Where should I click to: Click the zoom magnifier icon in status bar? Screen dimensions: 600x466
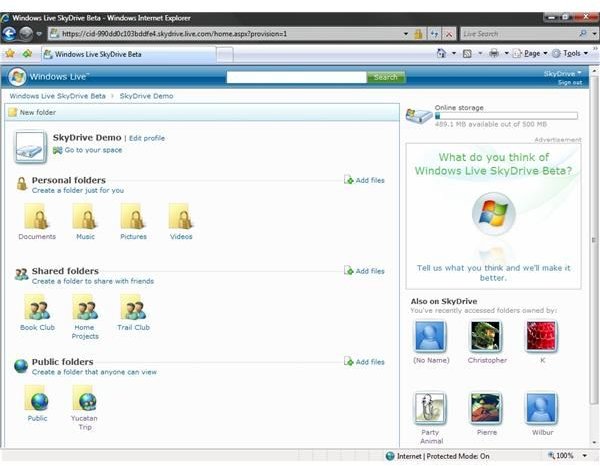tap(551, 455)
